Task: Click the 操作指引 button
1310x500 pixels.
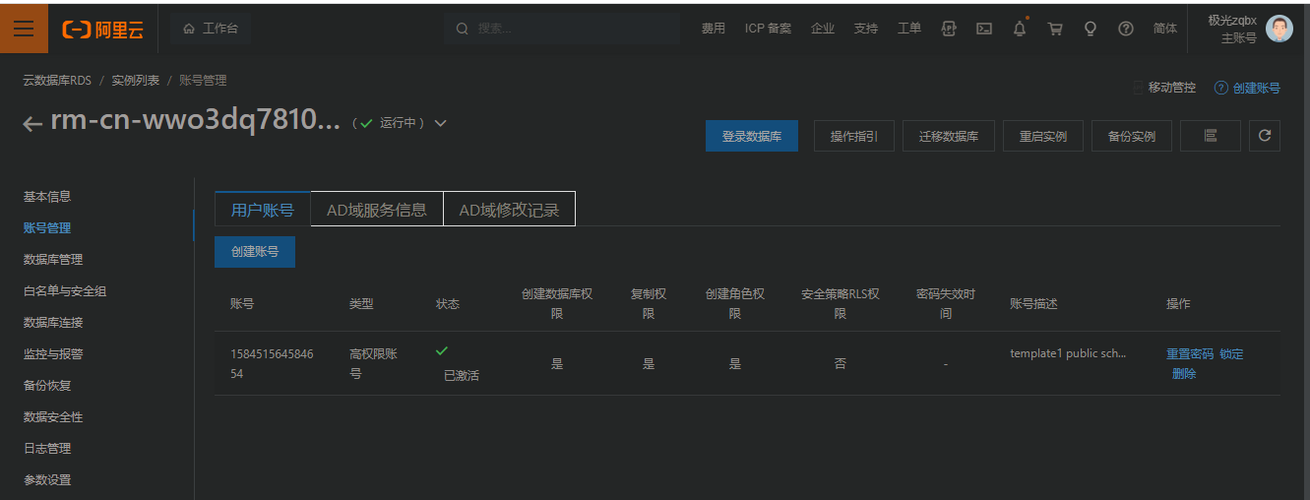Action: [854, 136]
